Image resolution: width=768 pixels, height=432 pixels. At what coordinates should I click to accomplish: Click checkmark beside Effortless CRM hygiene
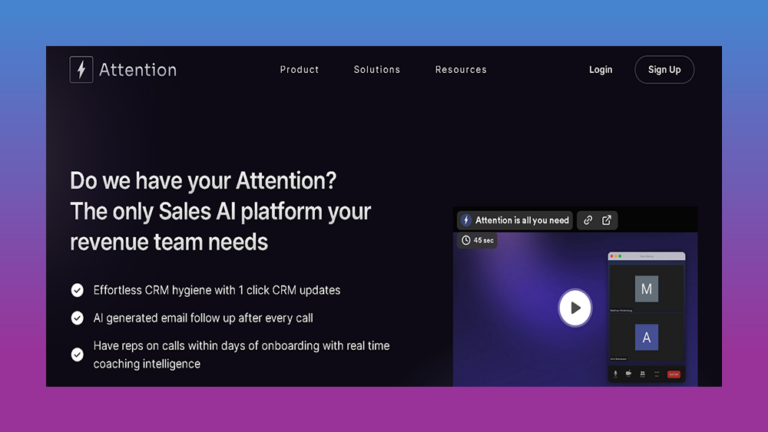point(77,290)
